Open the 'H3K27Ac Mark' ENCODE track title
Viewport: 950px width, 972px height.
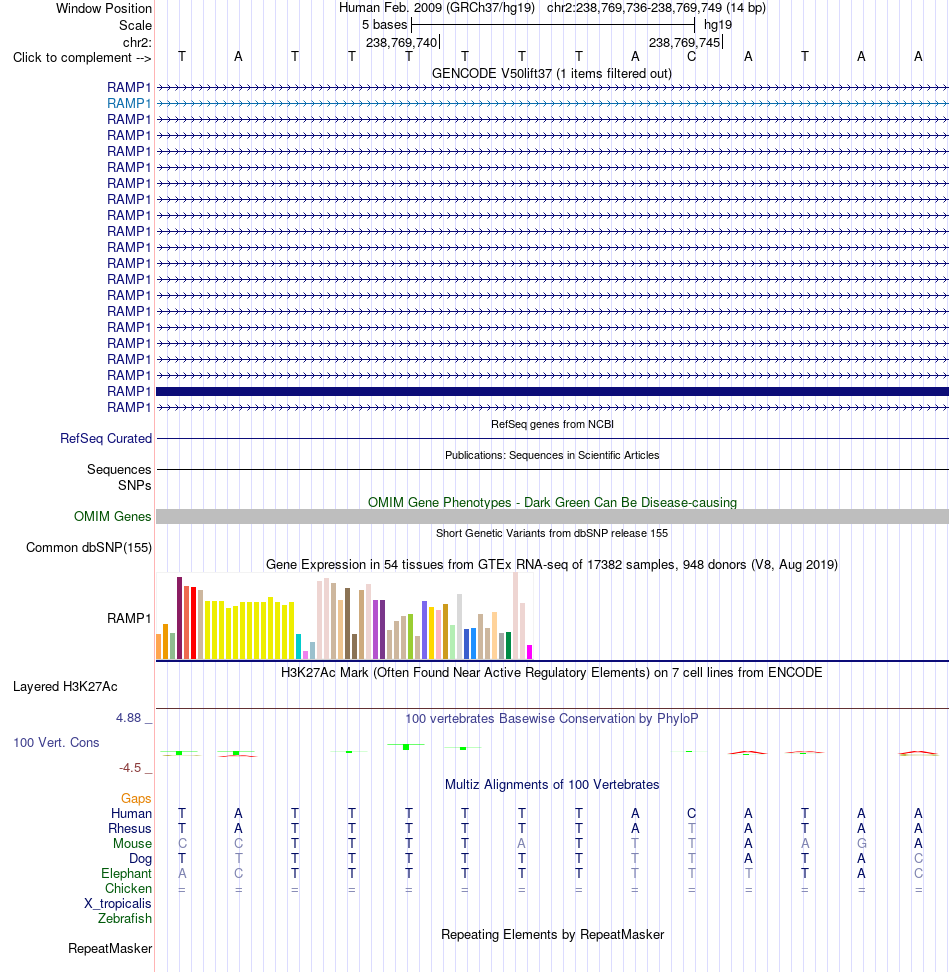[x=552, y=673]
